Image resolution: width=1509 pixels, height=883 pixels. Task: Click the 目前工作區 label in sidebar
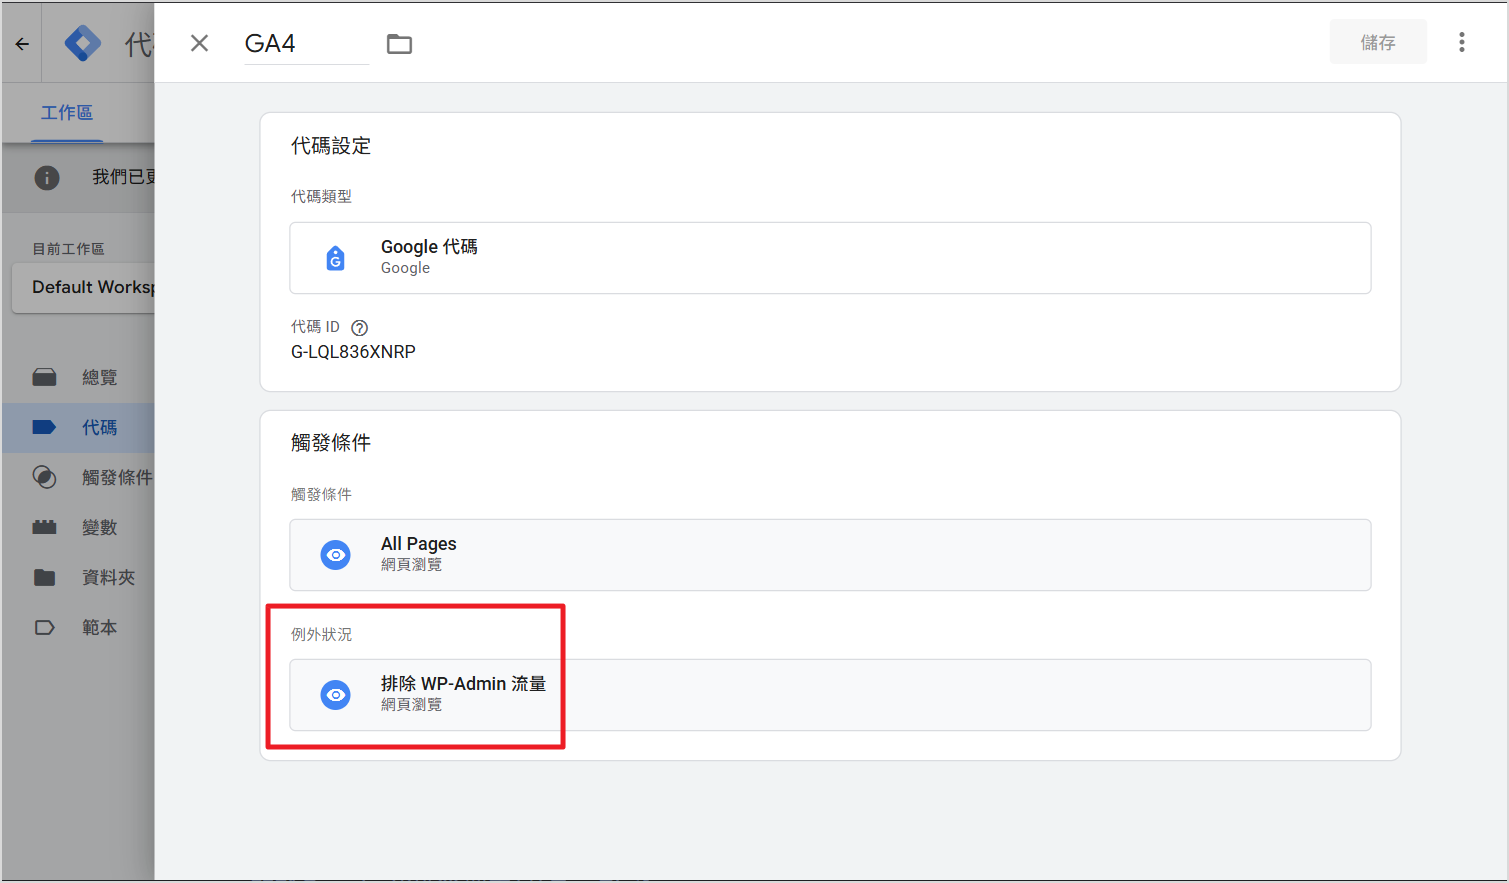click(x=68, y=249)
